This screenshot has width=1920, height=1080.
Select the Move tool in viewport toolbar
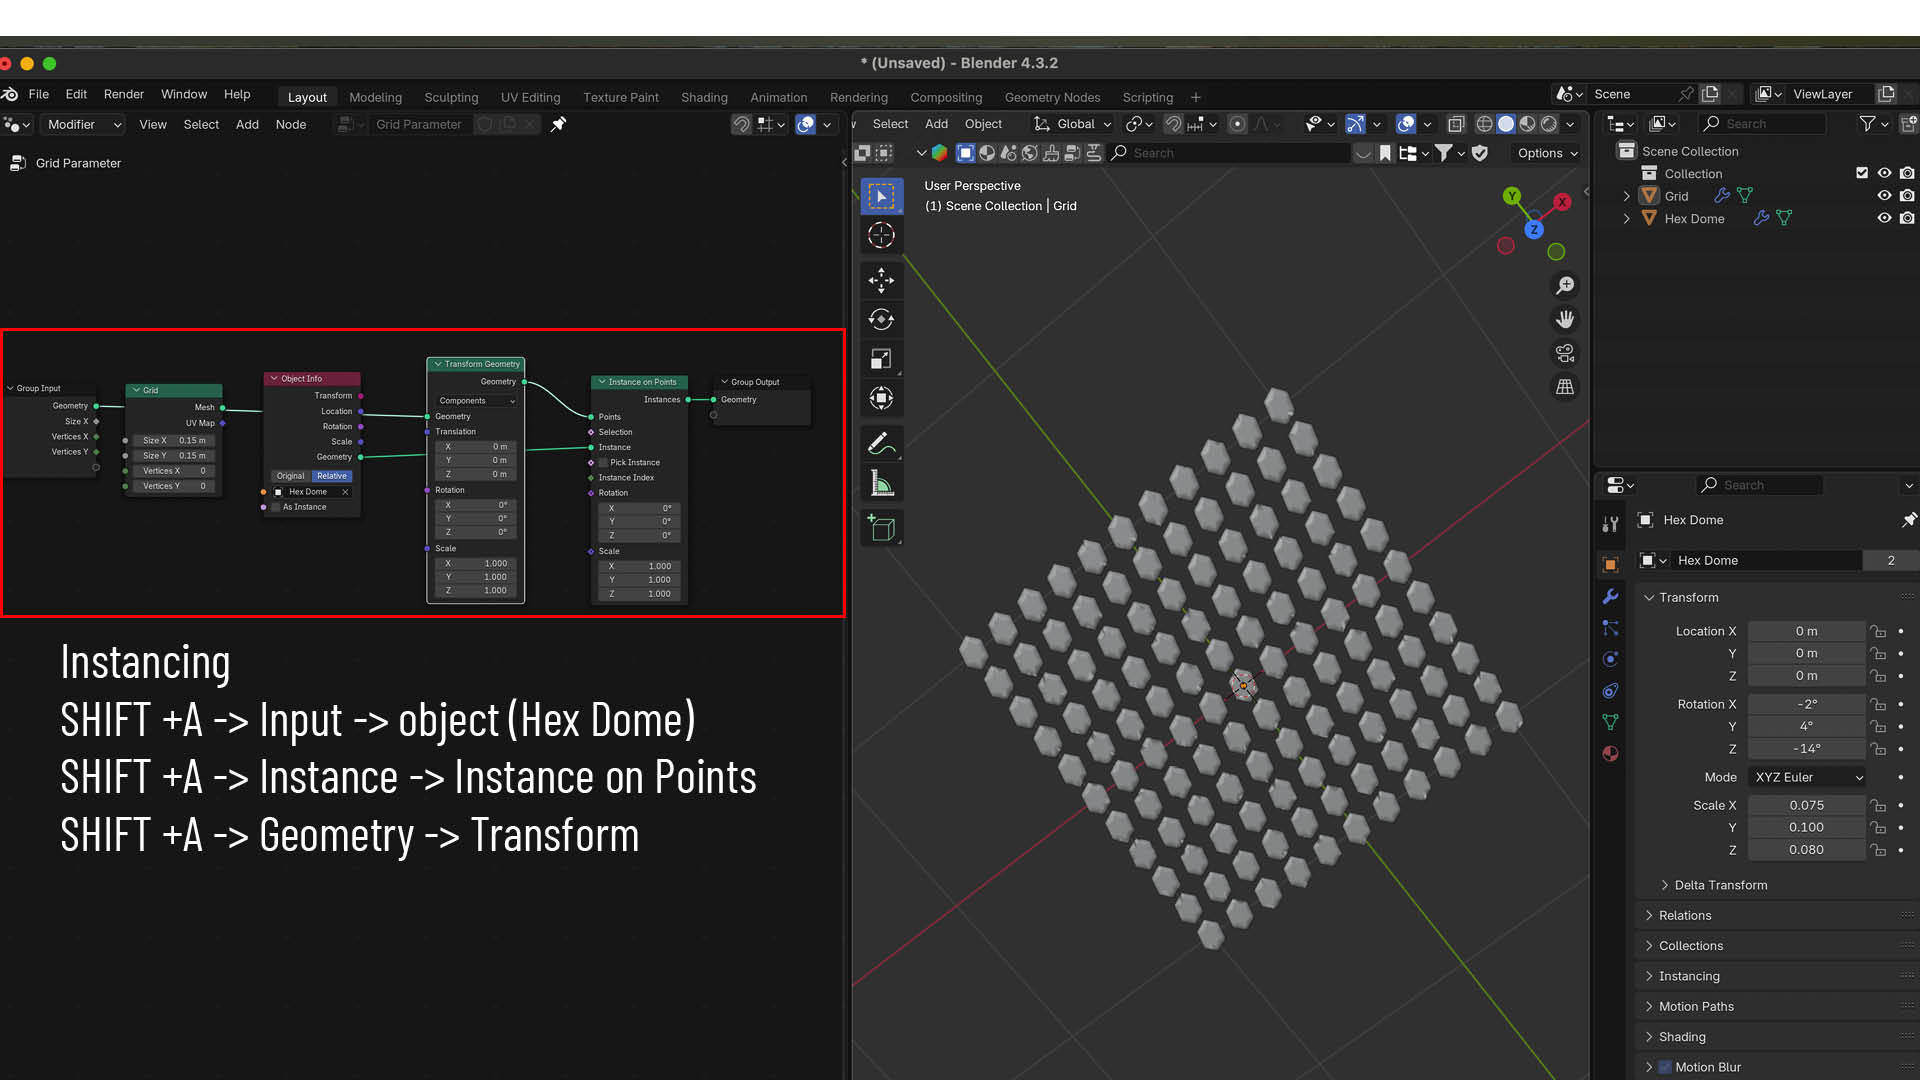[x=881, y=279]
